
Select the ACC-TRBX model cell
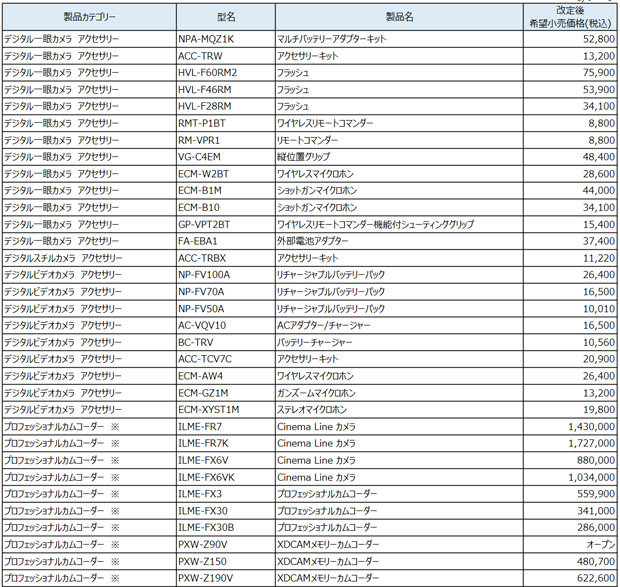(226, 258)
